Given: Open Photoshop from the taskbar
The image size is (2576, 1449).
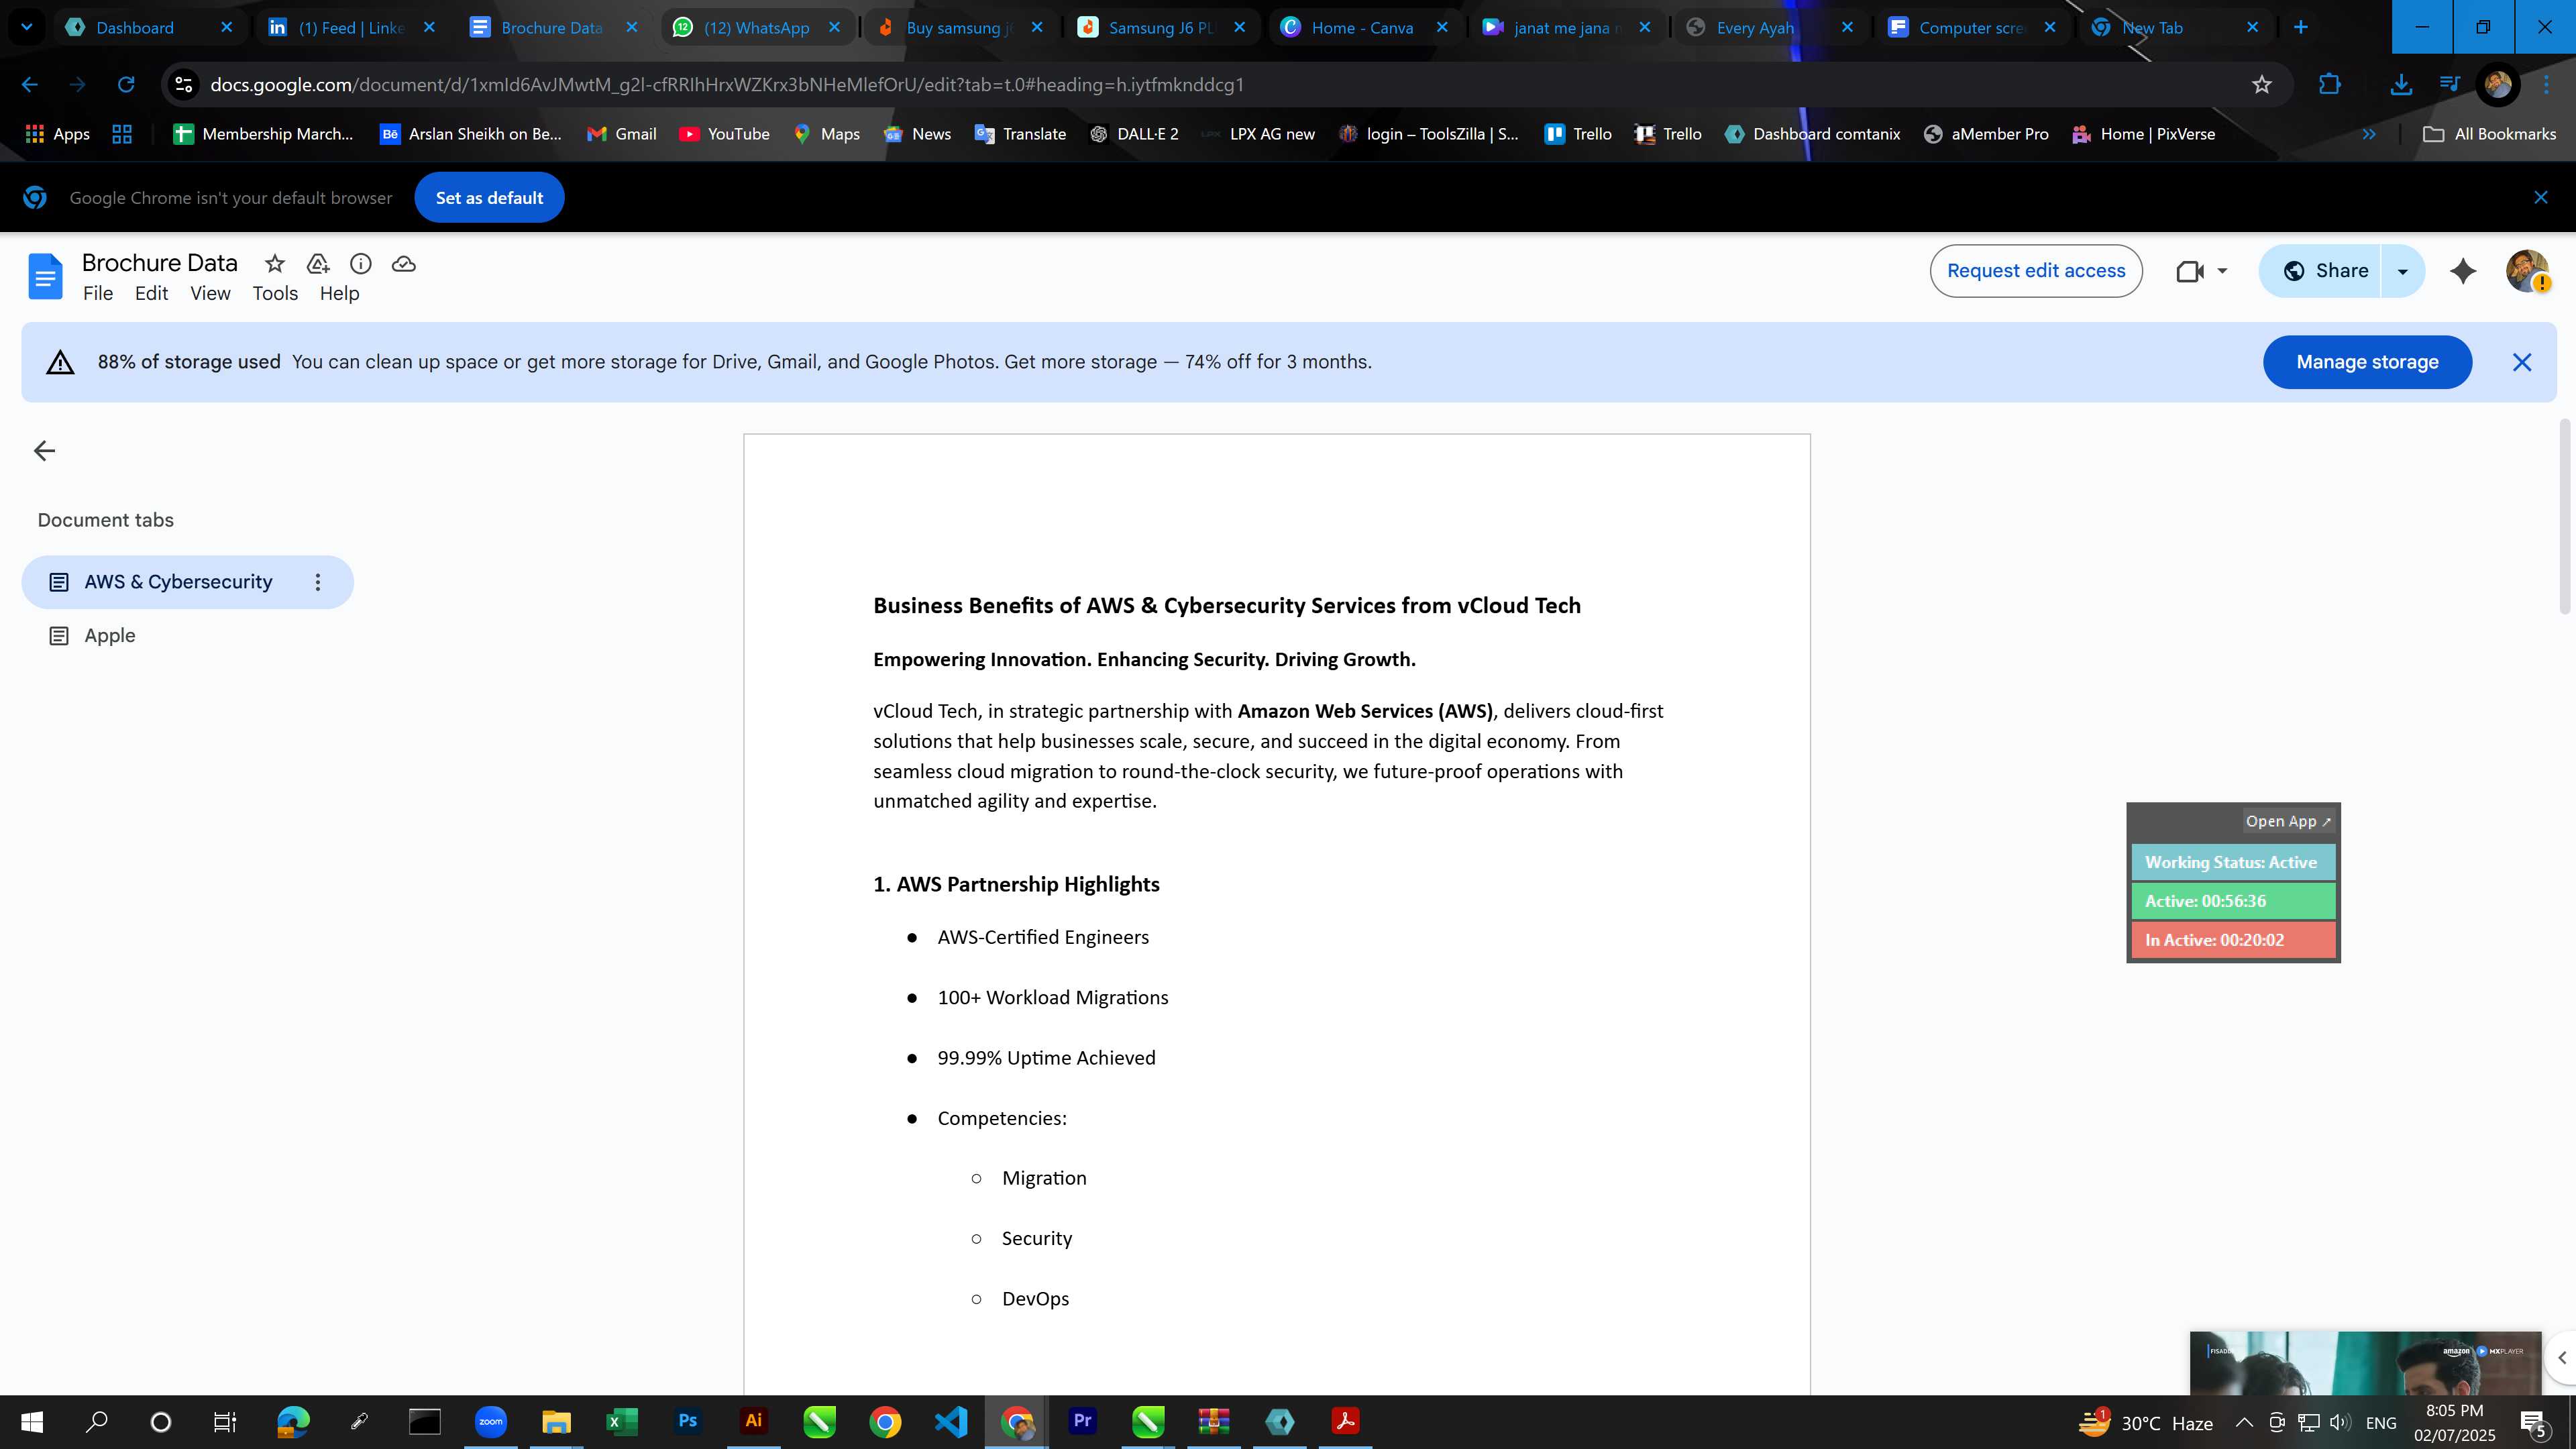Looking at the screenshot, I should click(687, 1421).
